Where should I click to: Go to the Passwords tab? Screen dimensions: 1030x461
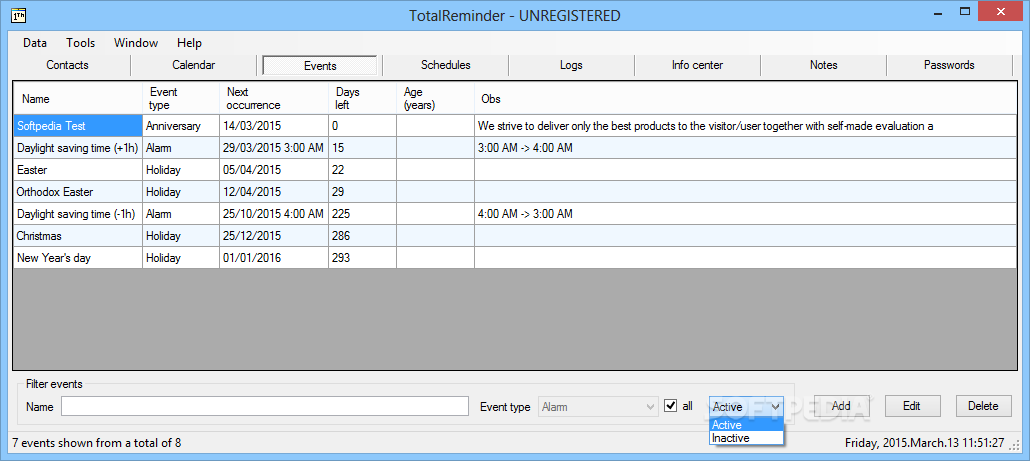pyautogui.click(x=949, y=65)
